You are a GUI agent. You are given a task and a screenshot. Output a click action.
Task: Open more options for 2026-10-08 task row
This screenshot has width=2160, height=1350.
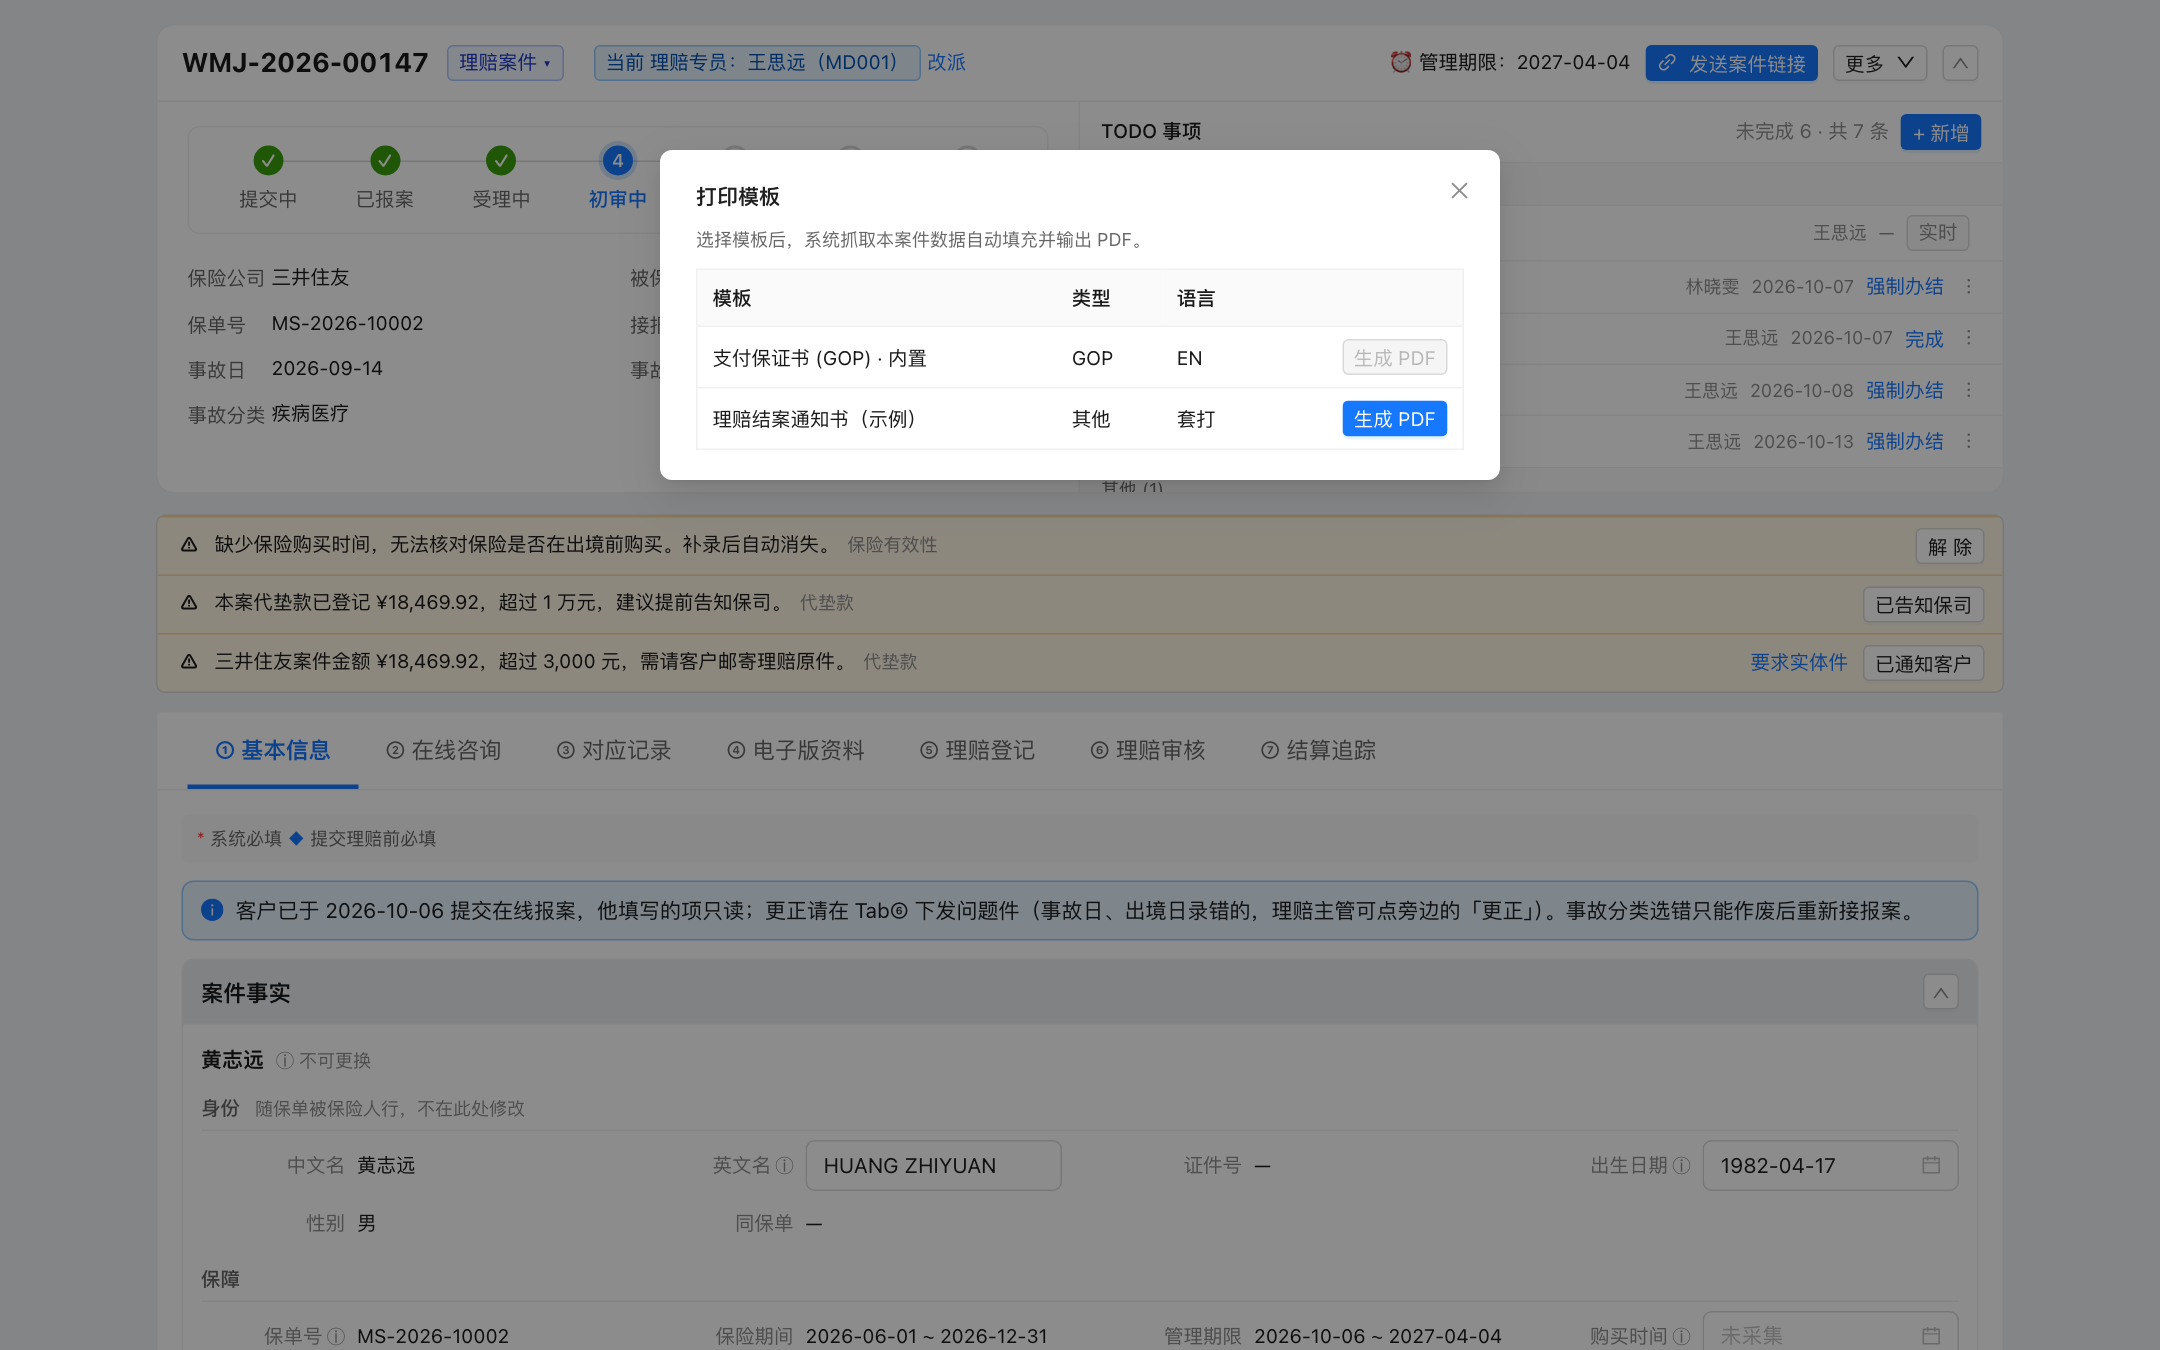pyautogui.click(x=1969, y=390)
